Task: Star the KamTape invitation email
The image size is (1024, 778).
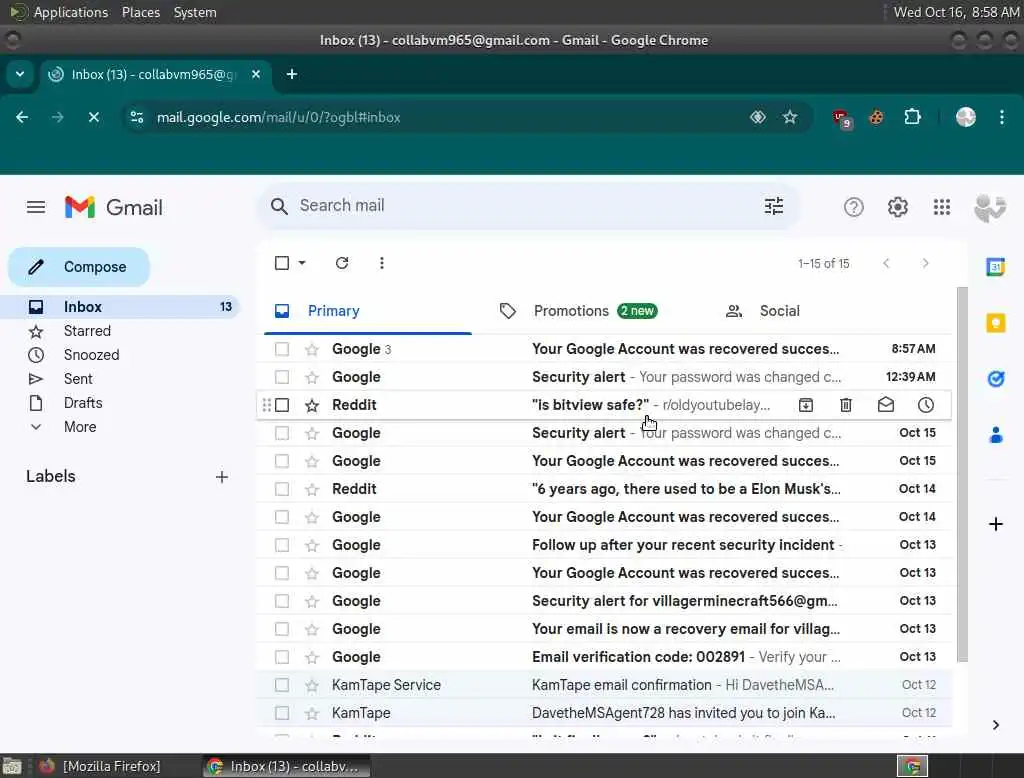Action: click(x=312, y=713)
